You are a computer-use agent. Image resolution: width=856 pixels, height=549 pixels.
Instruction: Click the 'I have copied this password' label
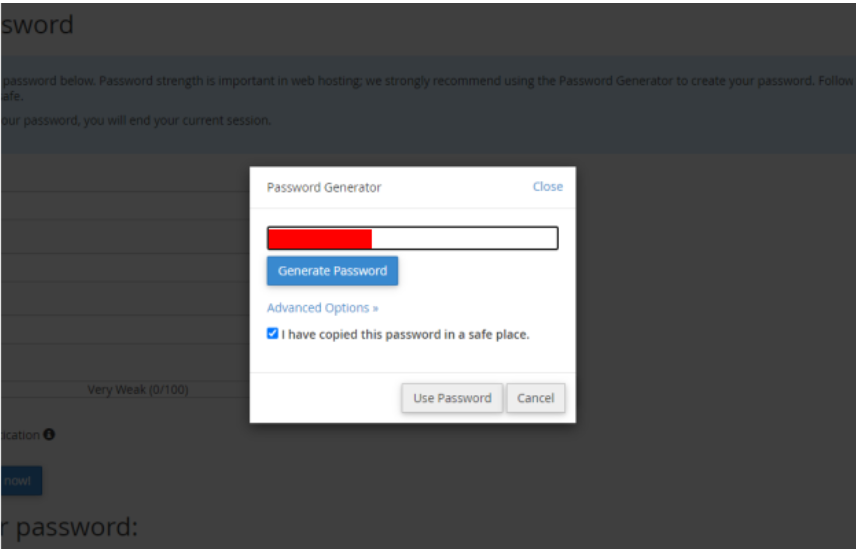click(x=406, y=335)
